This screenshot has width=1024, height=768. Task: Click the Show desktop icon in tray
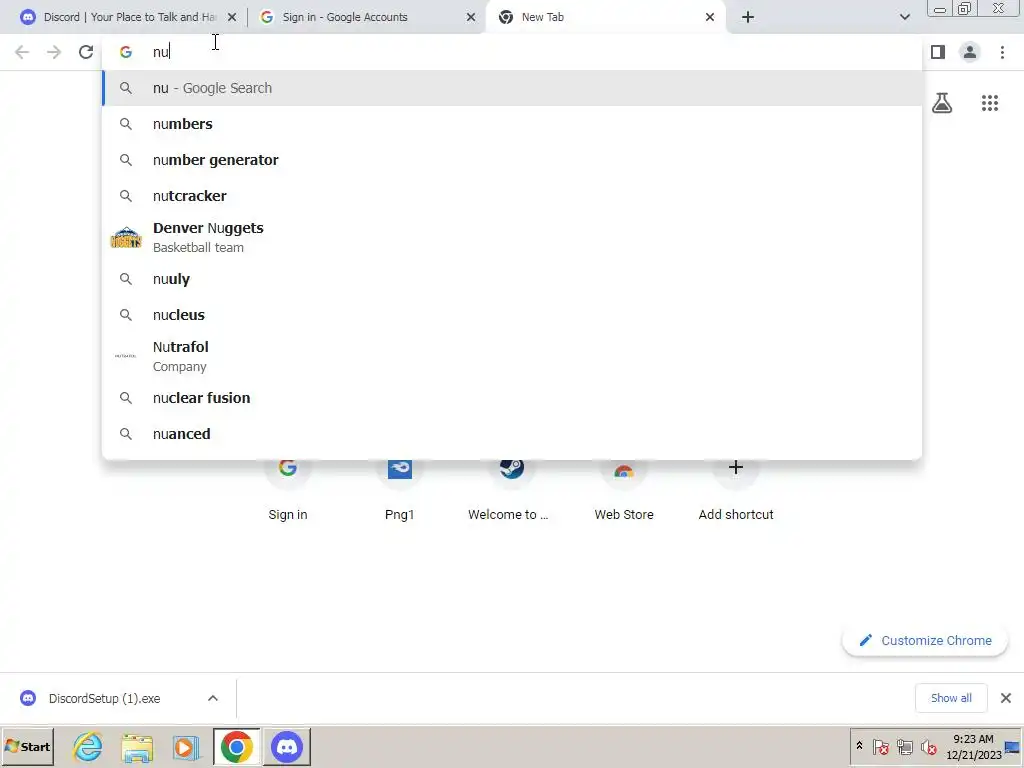coord(1014,746)
